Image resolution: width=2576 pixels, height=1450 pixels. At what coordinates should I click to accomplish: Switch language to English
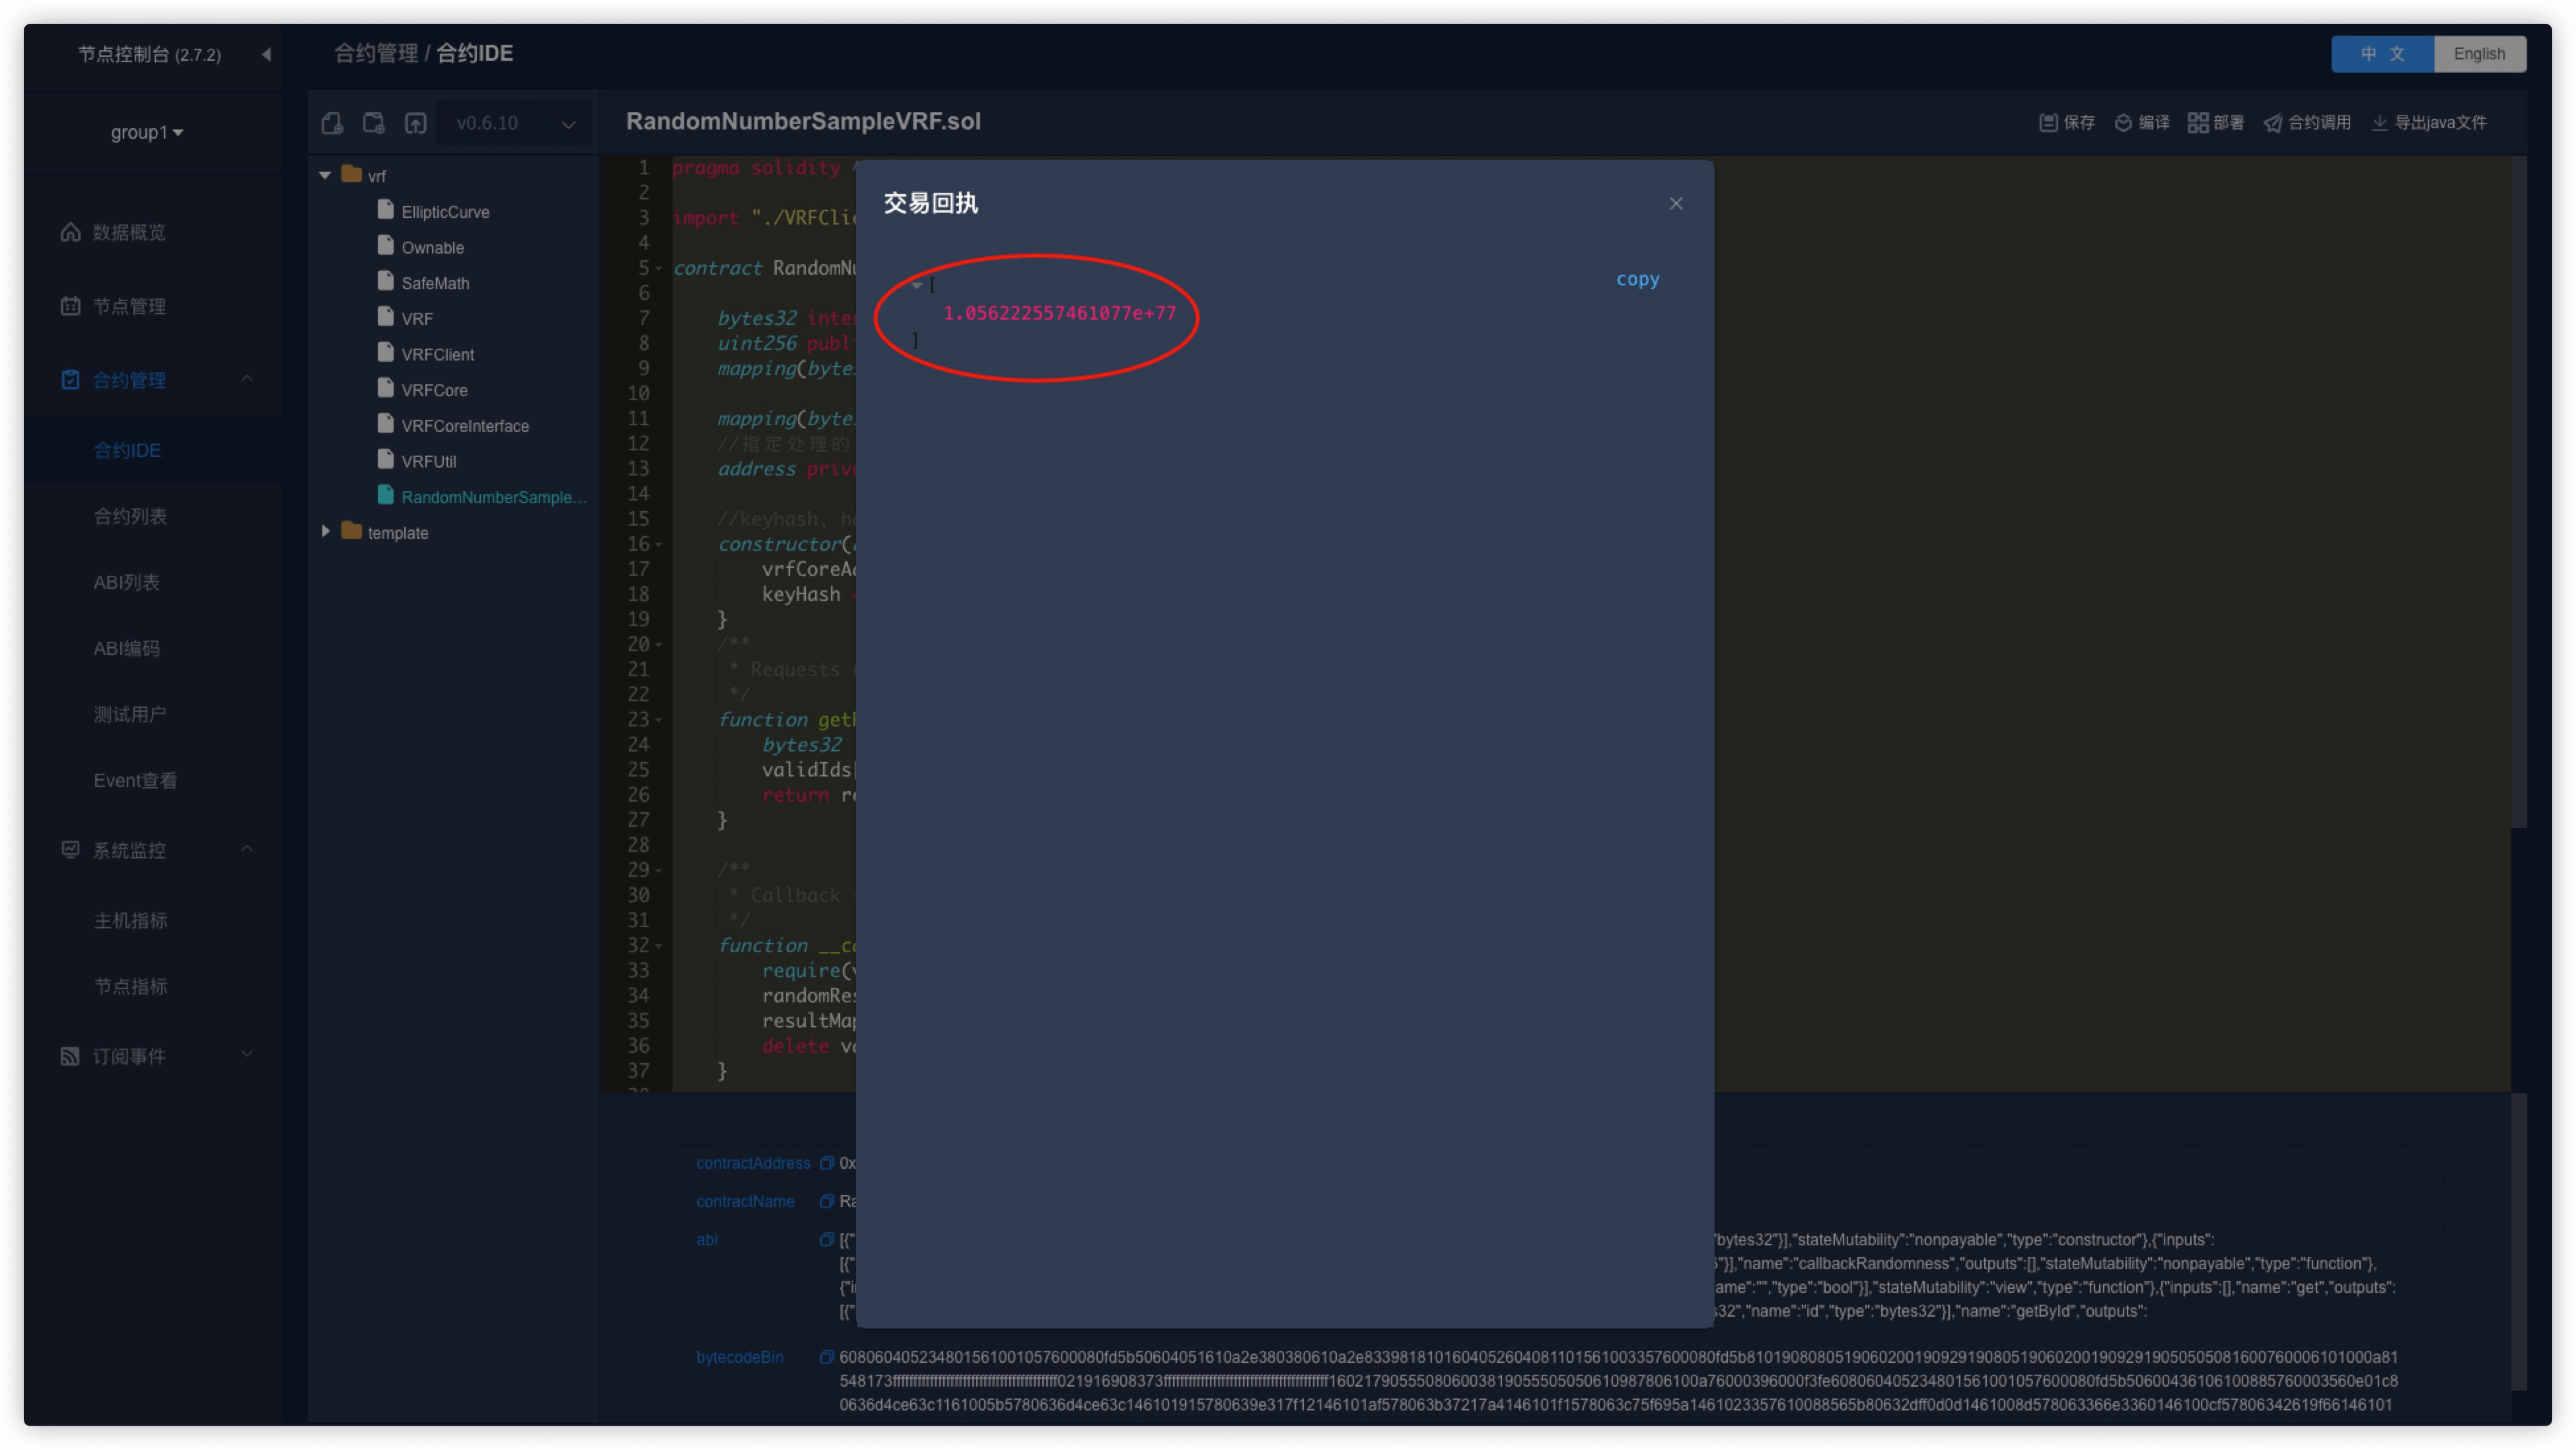coord(2479,54)
